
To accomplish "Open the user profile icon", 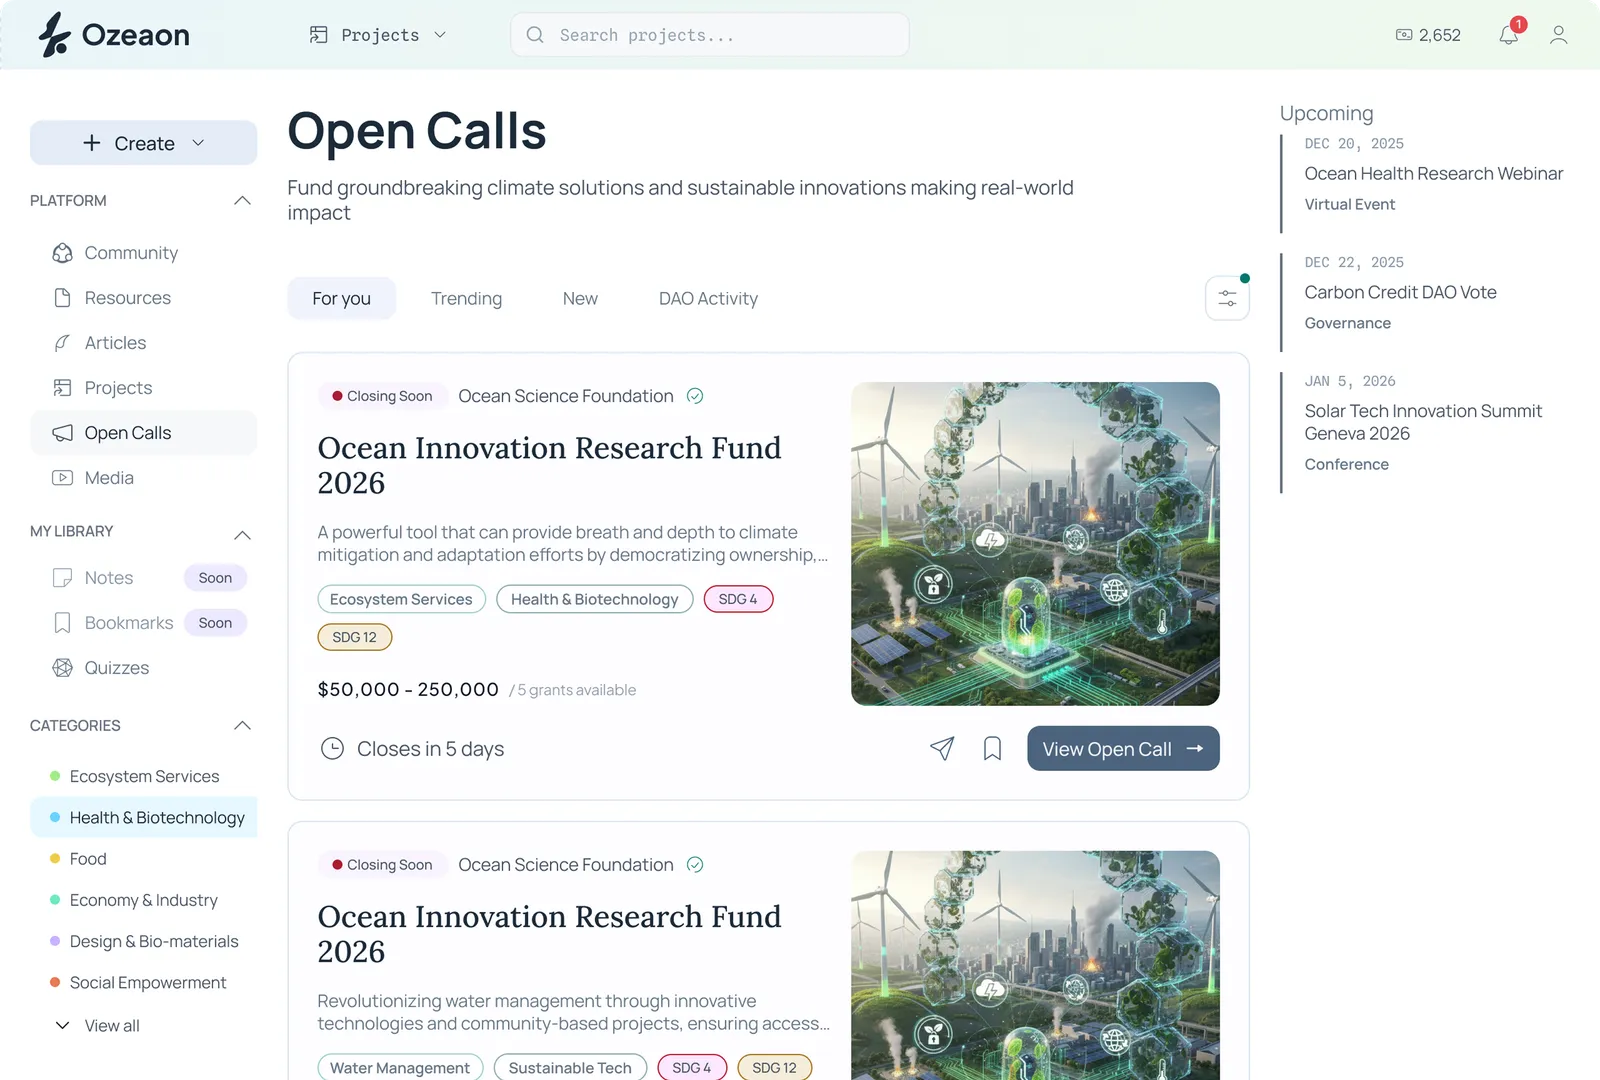I will (x=1558, y=35).
